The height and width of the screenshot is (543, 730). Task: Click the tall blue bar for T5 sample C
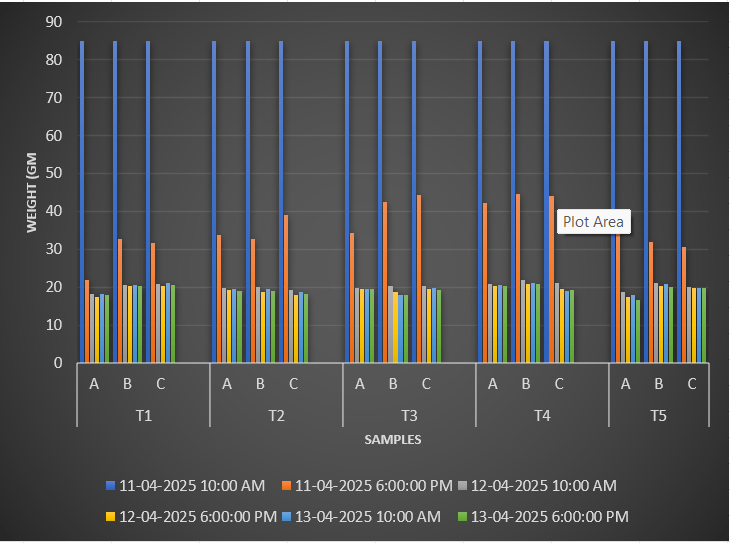tap(679, 200)
